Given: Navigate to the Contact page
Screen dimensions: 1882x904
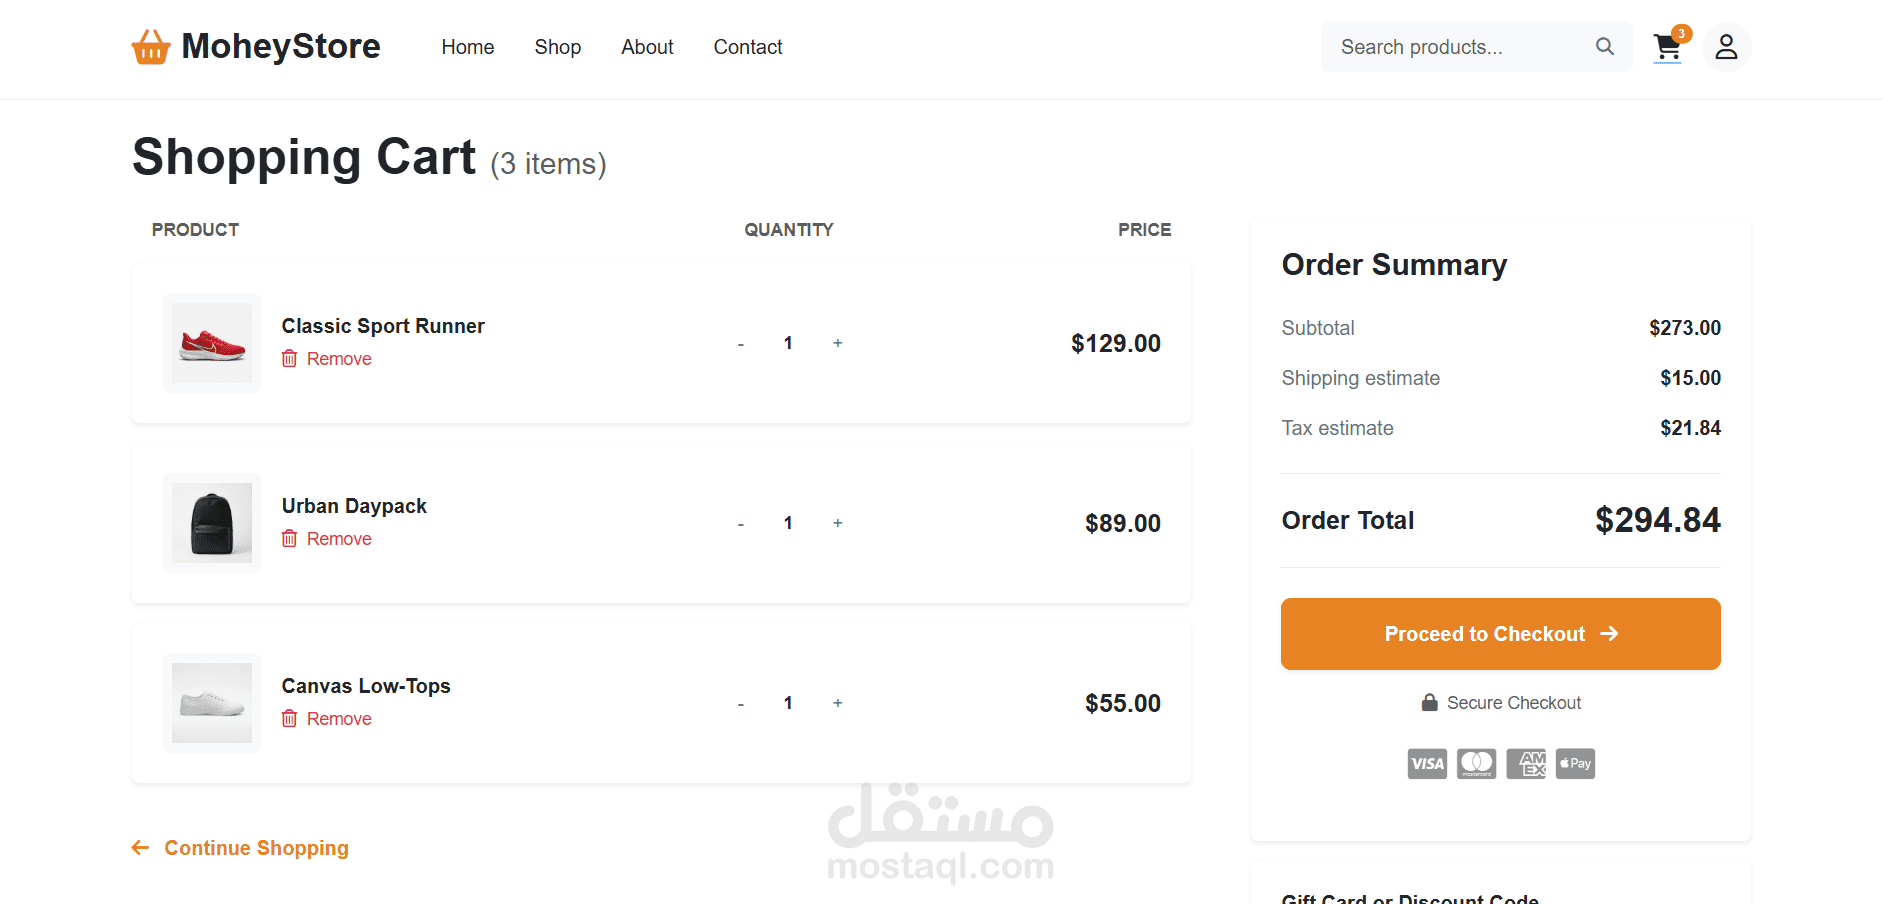Looking at the screenshot, I should point(748,47).
